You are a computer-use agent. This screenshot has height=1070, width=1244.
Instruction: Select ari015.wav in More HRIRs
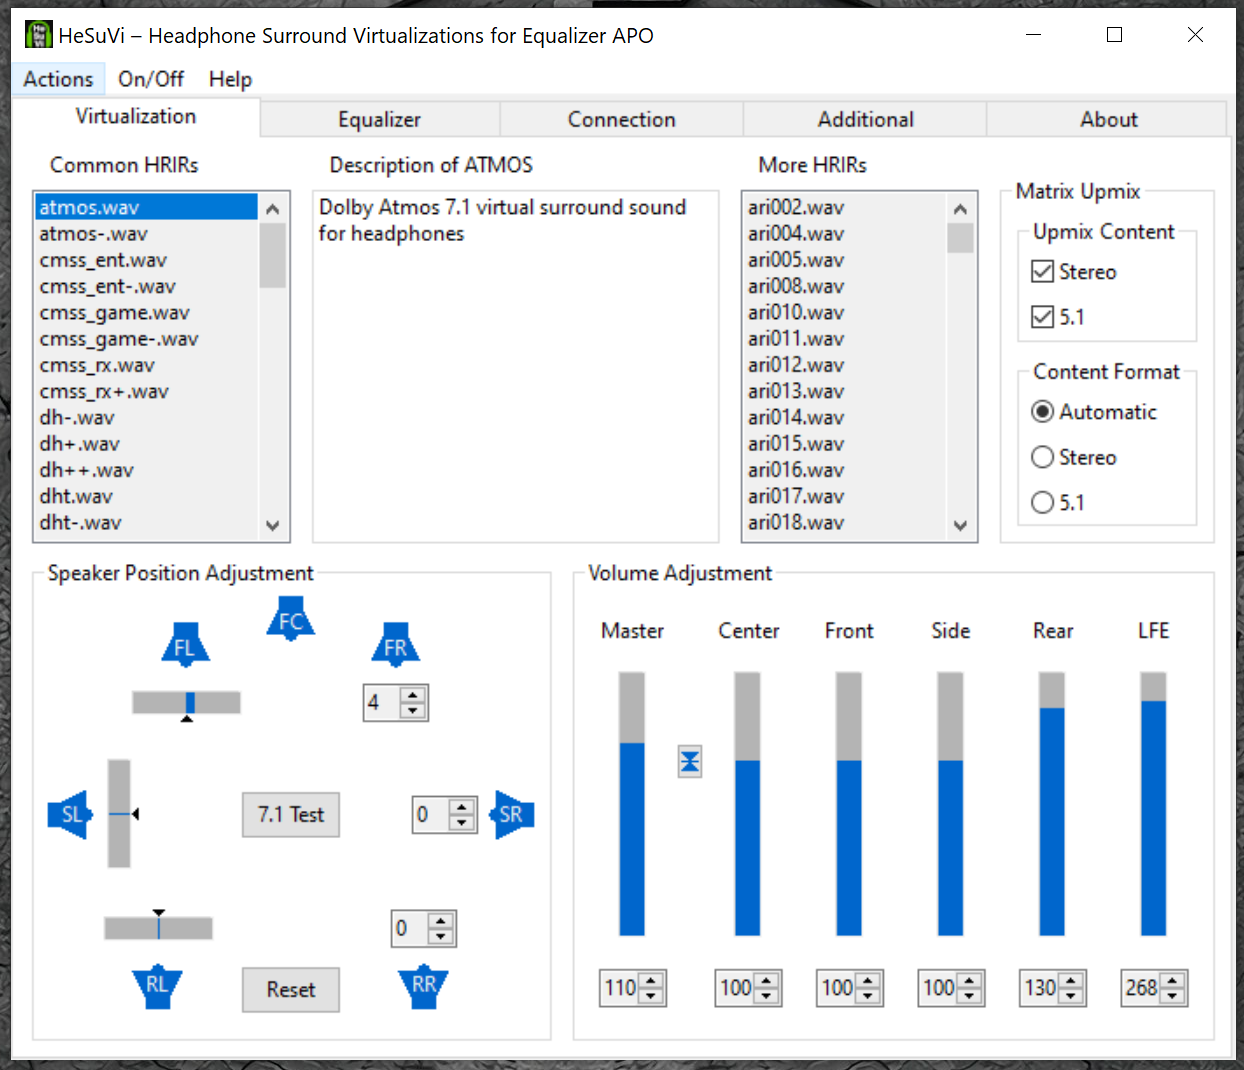click(845, 444)
